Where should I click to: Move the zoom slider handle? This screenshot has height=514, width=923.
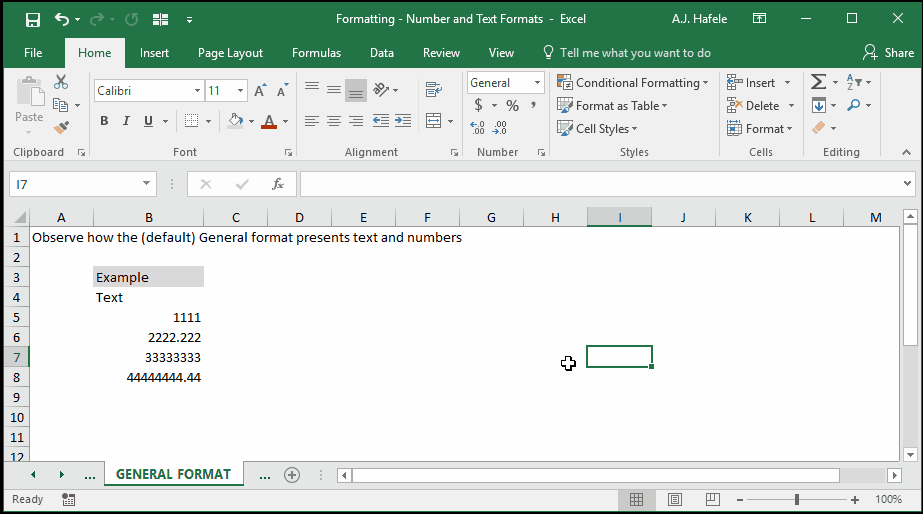[x=796, y=499]
